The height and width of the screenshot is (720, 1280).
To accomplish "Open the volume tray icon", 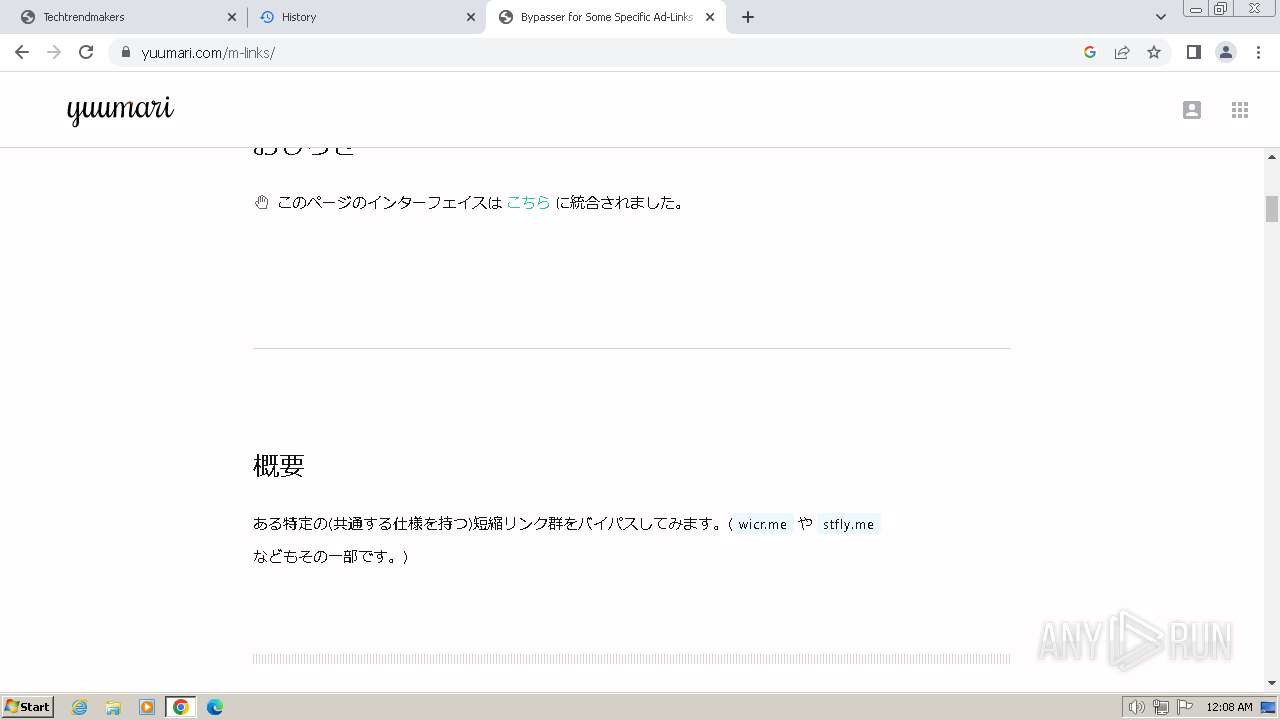I will point(1136,707).
